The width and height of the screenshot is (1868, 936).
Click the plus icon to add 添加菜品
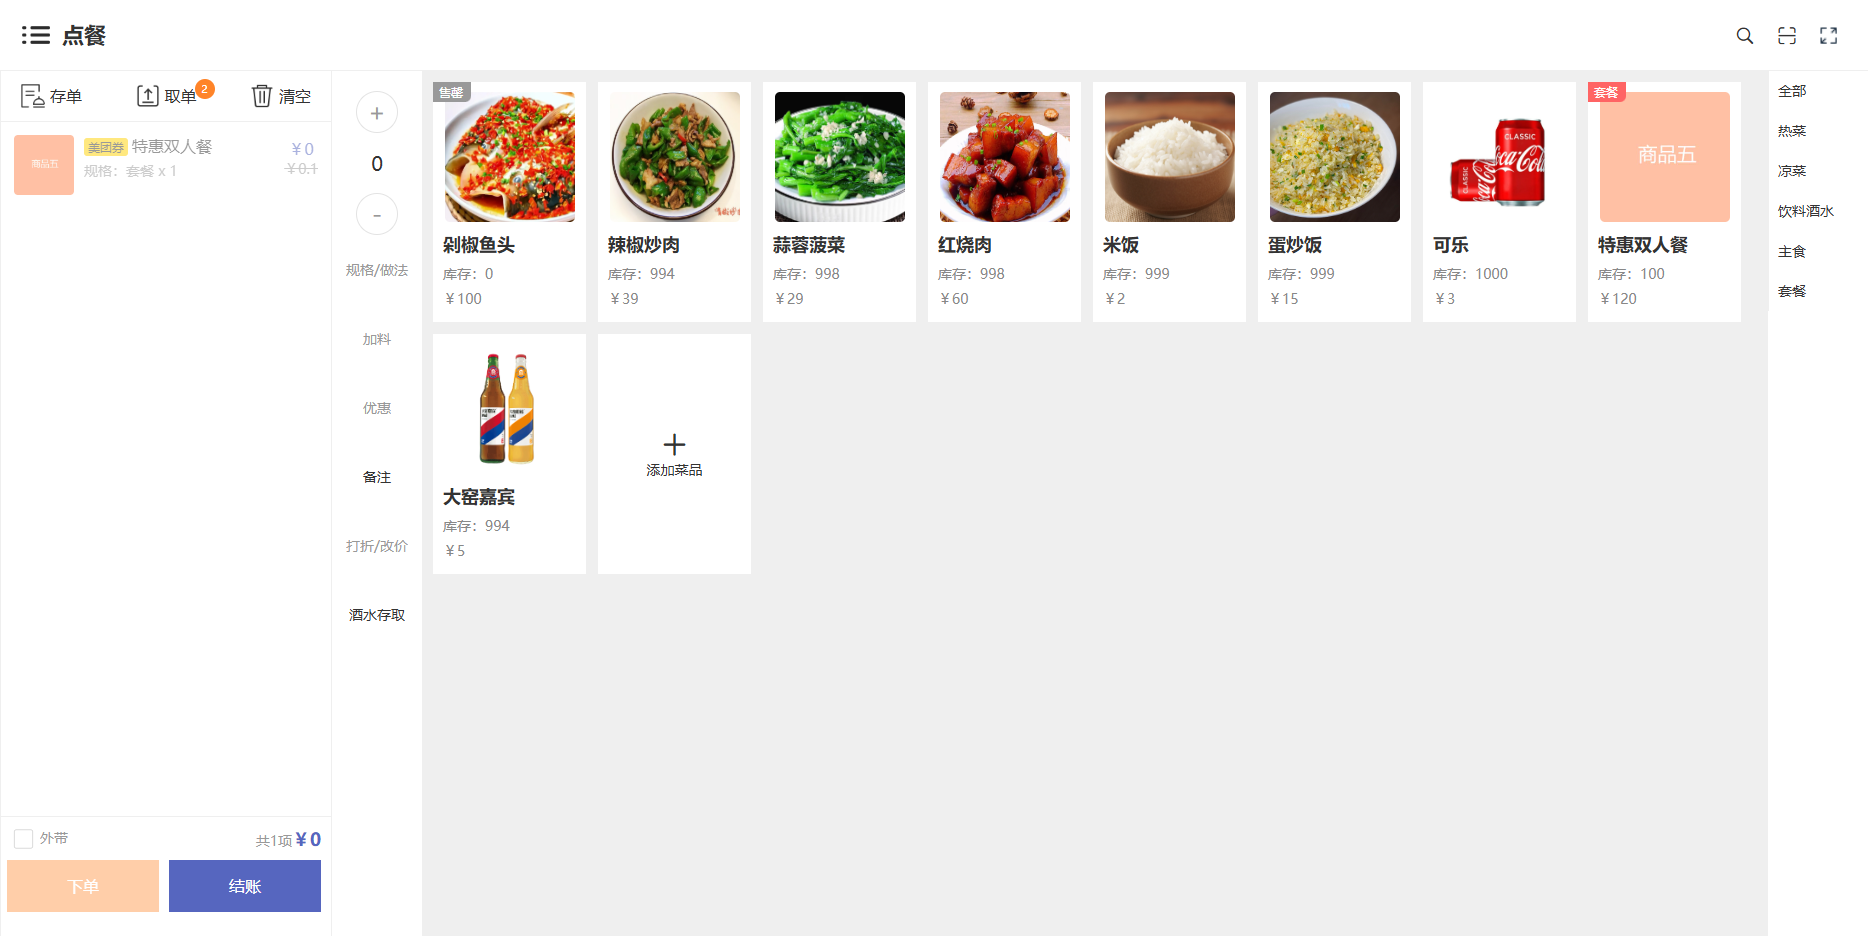click(674, 444)
